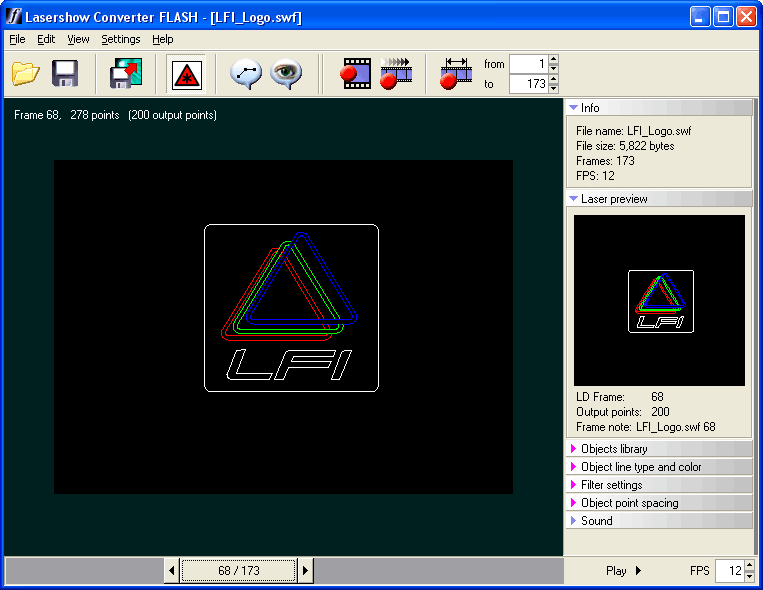Screen dimensions: 763x590
Task: Open the Help menu
Action: coord(163,39)
